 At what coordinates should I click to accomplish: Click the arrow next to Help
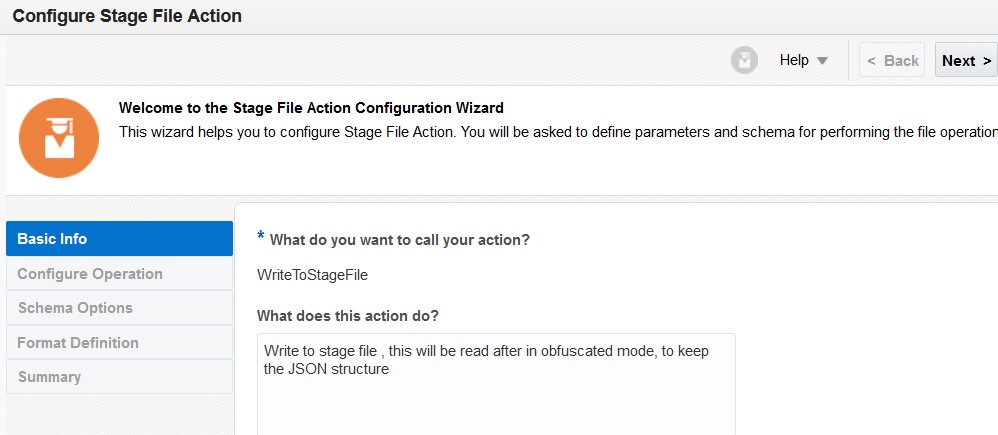coord(822,61)
